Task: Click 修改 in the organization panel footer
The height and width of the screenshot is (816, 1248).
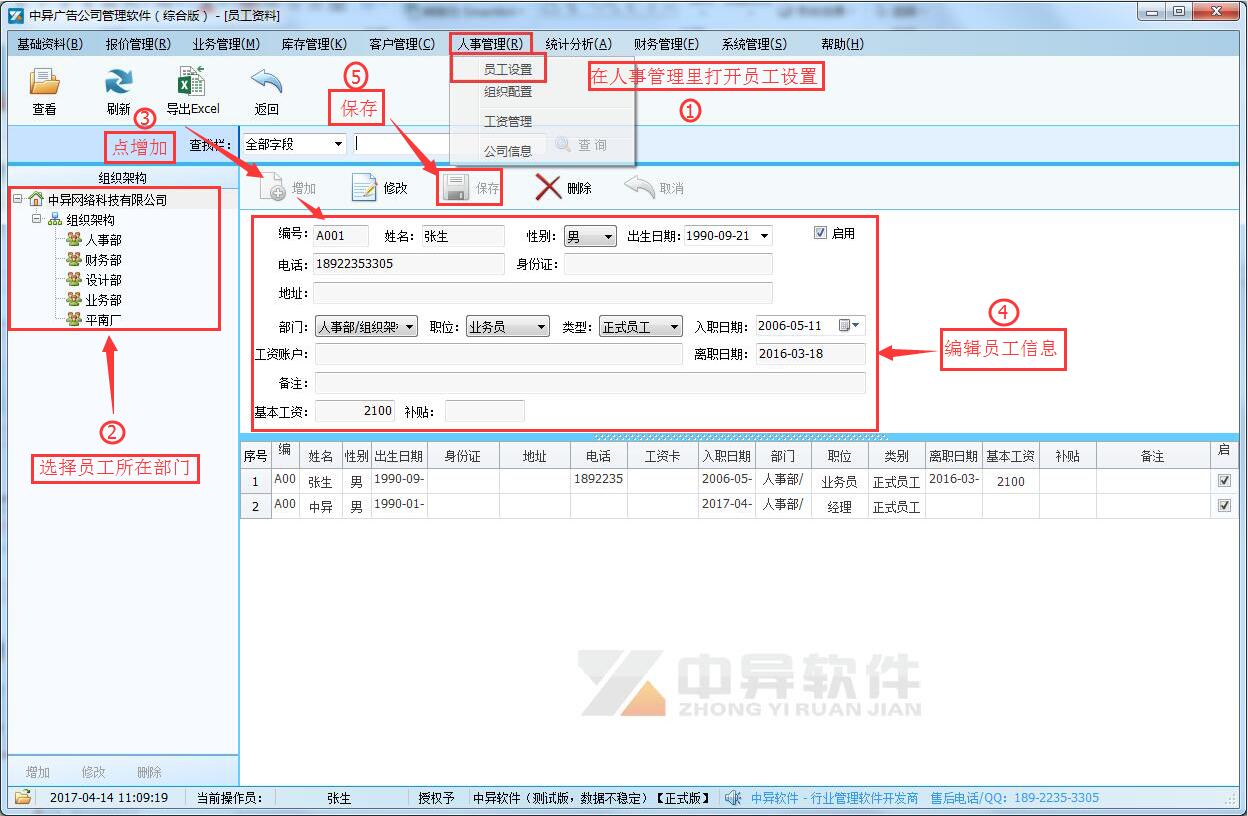Action: pos(94,772)
